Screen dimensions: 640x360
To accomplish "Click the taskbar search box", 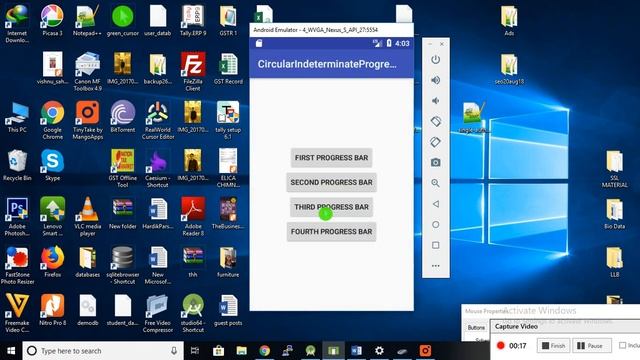I will (103, 351).
